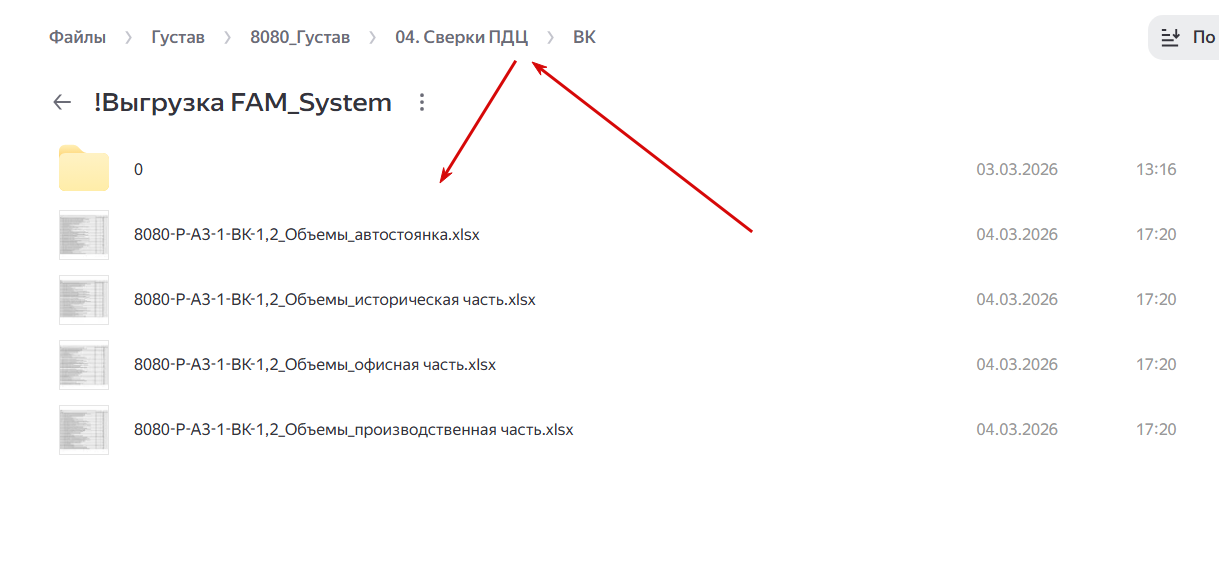The width and height of the screenshot is (1219, 570).
Task: Navigate to Густав breadcrumb folder
Action: click(x=178, y=38)
